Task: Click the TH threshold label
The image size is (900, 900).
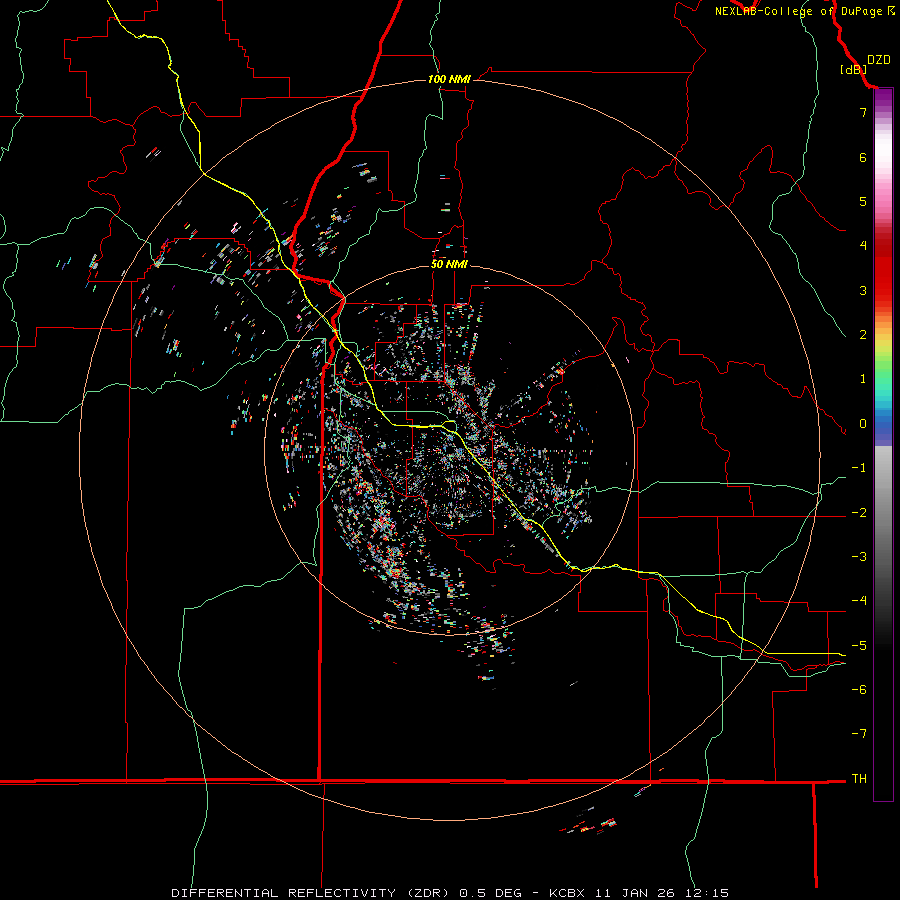Action: pos(859,779)
